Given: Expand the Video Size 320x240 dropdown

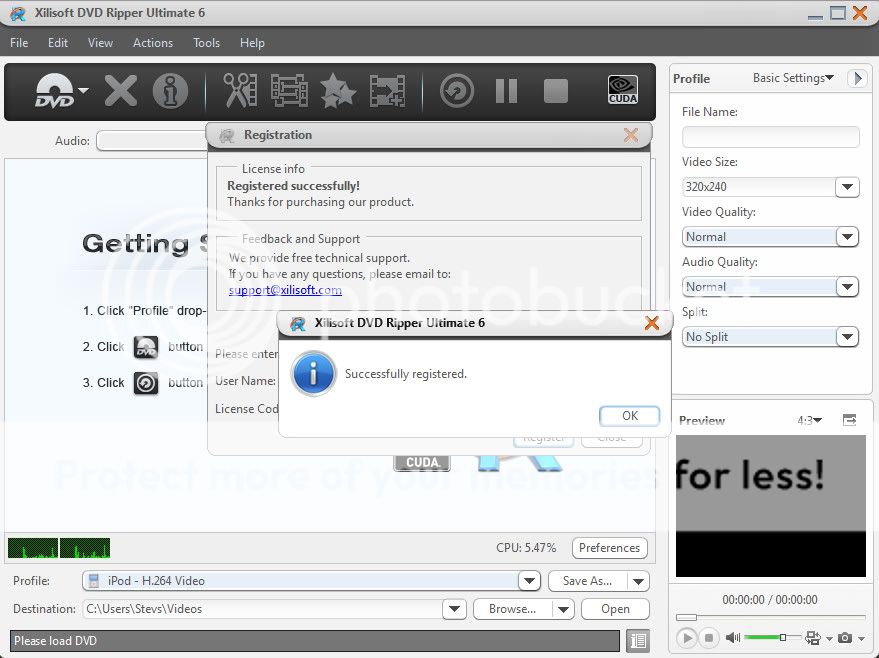Looking at the screenshot, I should 847,187.
